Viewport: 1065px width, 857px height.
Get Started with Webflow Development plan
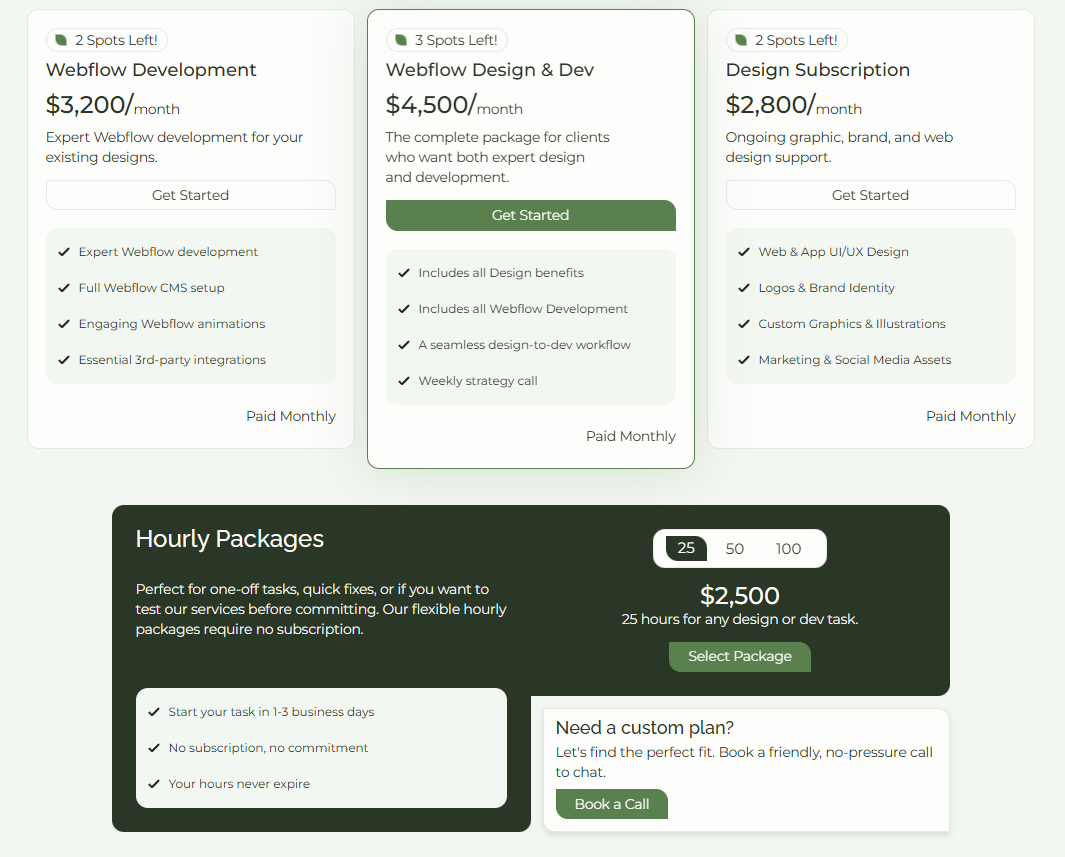coord(191,195)
